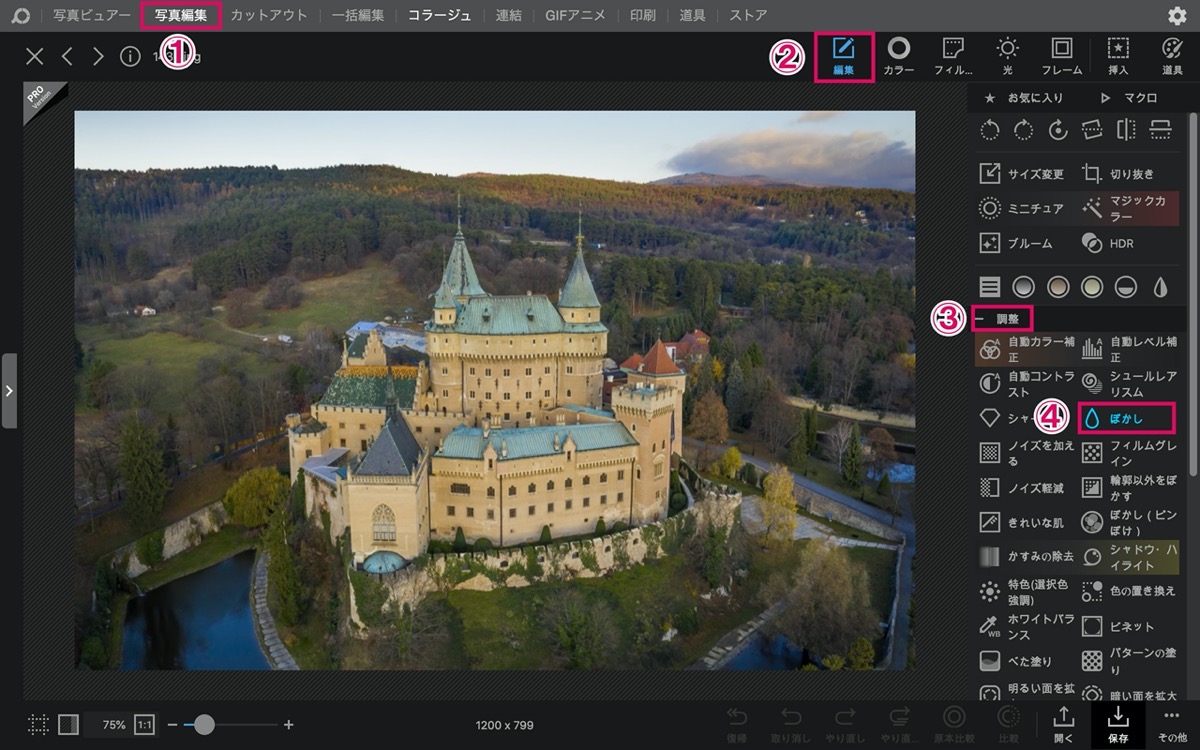Select サイズ変更 (Resize) tool
The image size is (1200, 750).
[x=1022, y=174]
